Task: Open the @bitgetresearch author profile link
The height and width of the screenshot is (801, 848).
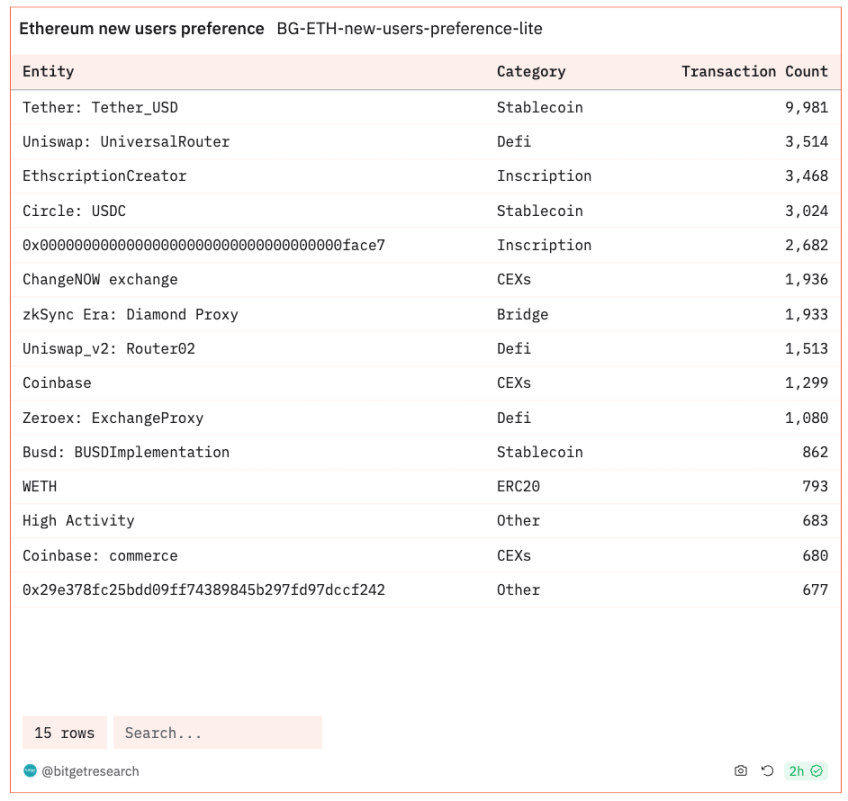Action: [90, 771]
